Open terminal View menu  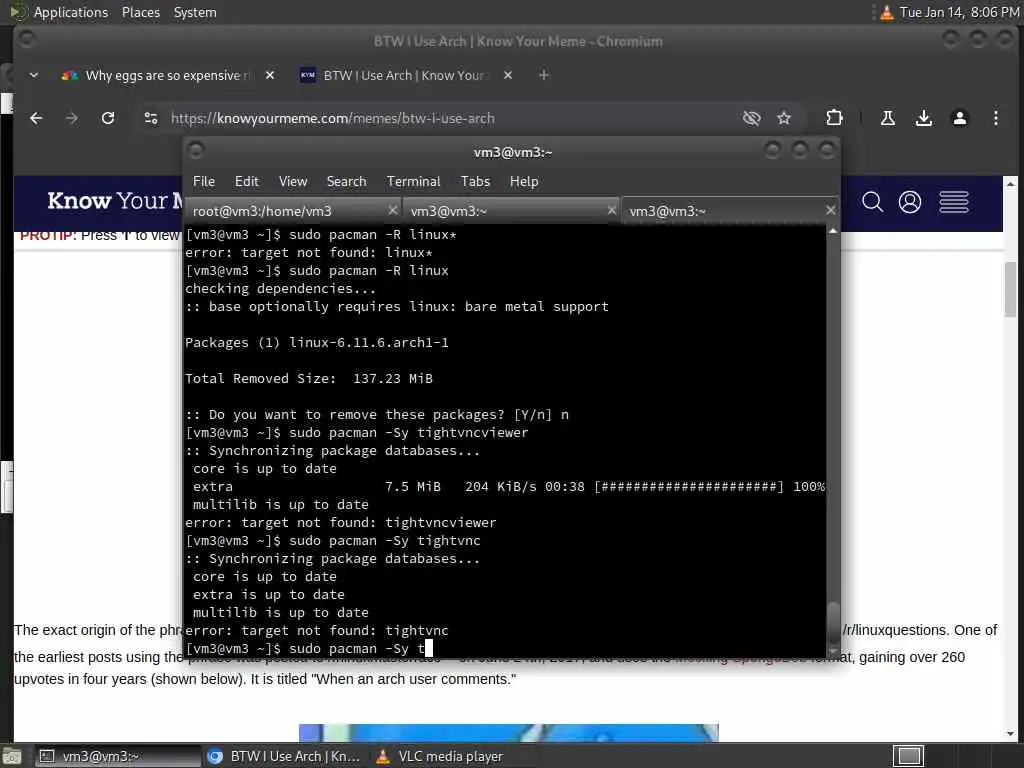tap(293, 182)
